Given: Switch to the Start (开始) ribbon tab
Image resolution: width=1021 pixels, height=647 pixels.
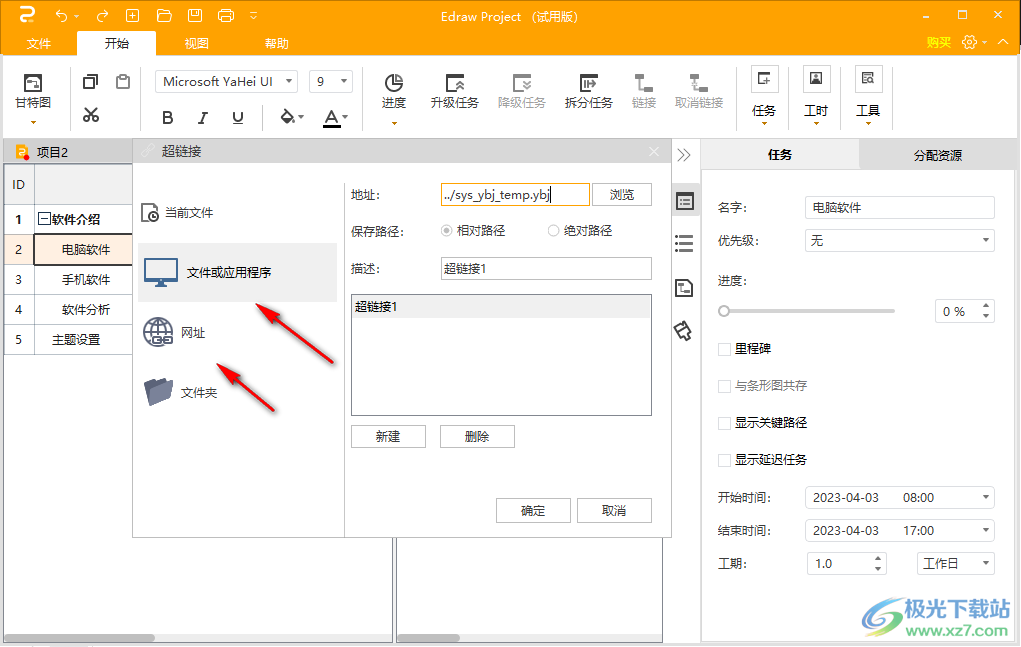Looking at the screenshot, I should pyautogui.click(x=117, y=44).
